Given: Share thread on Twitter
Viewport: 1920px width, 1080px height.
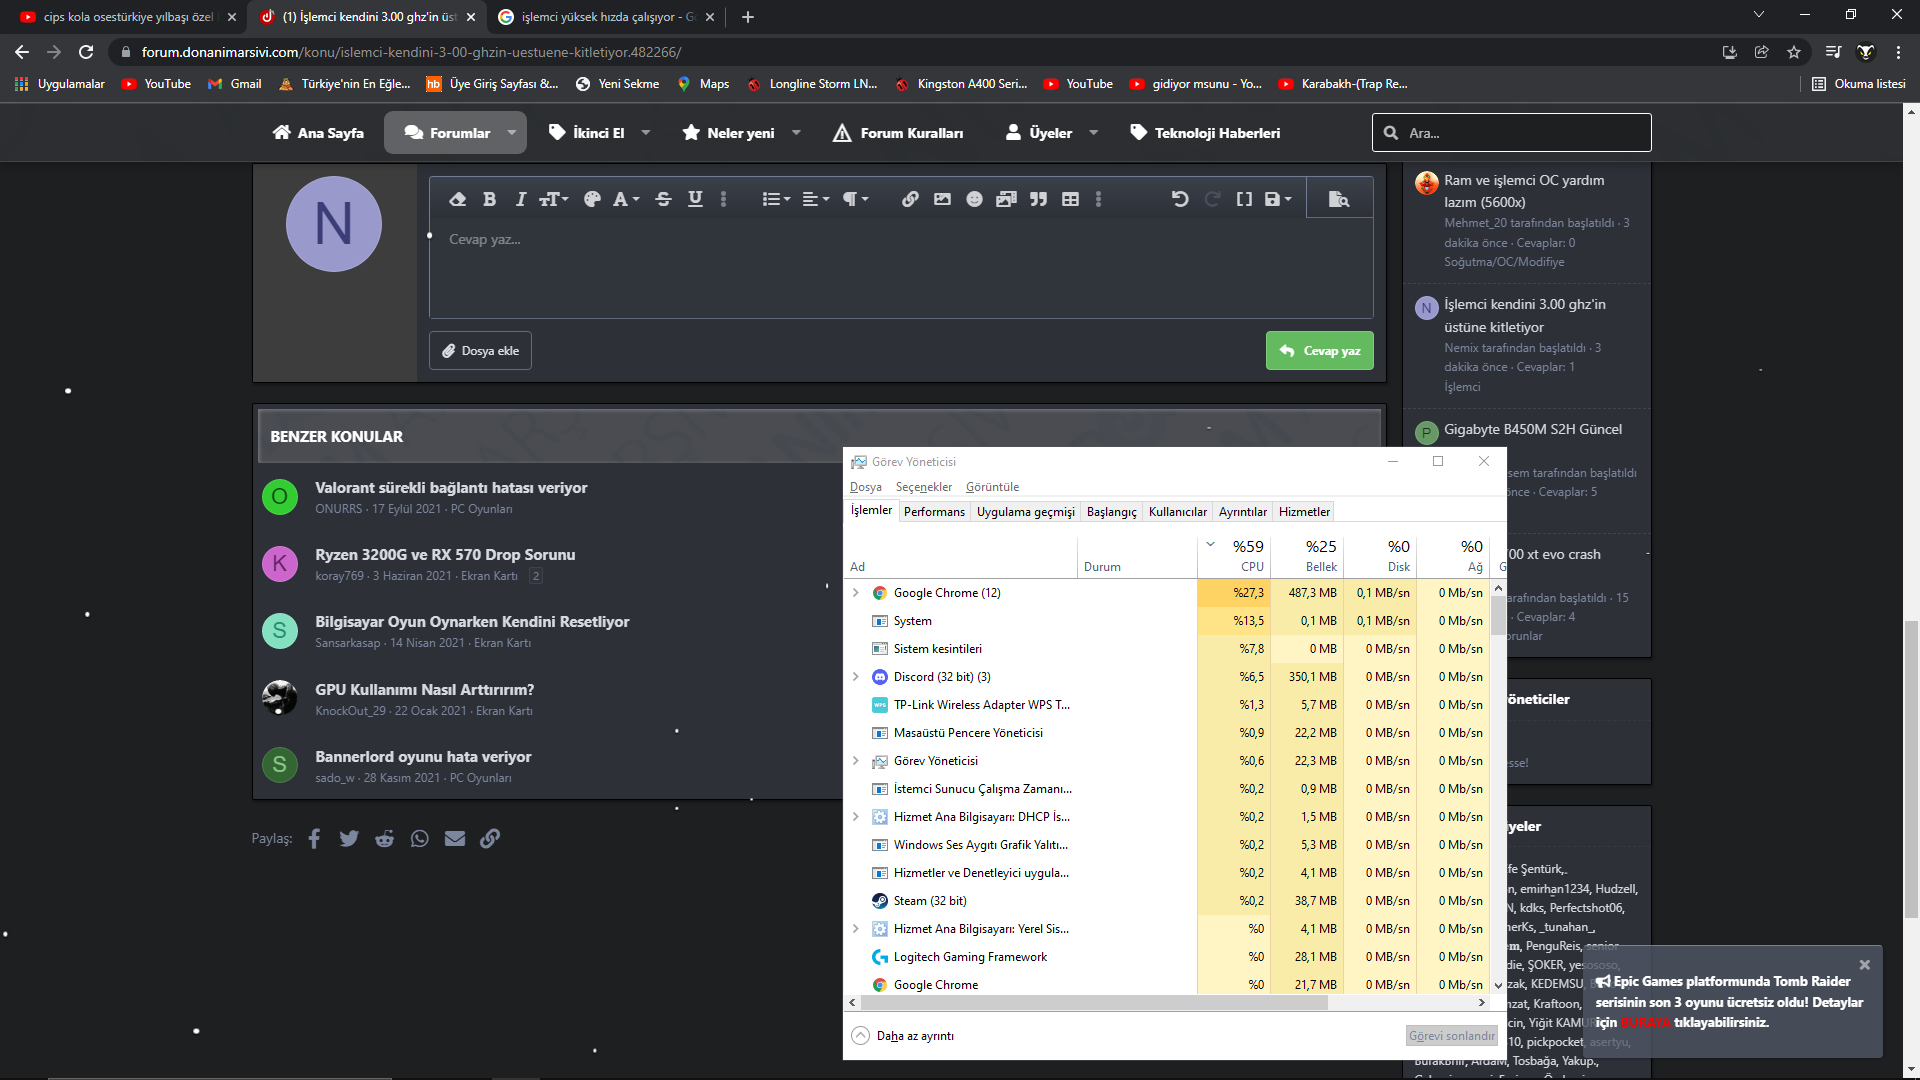Looking at the screenshot, I should point(349,838).
